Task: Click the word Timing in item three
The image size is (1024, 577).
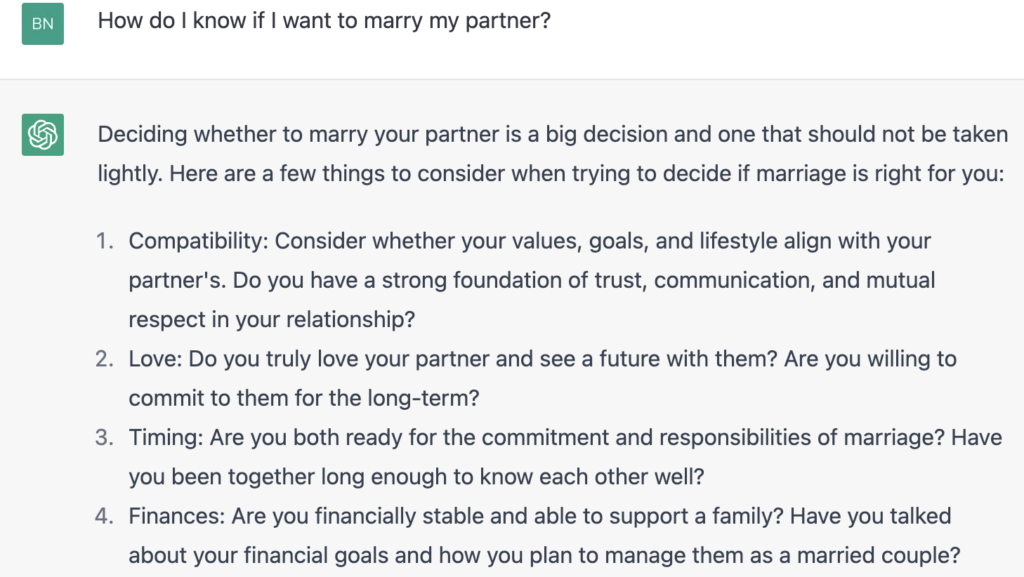Action: 166,437
